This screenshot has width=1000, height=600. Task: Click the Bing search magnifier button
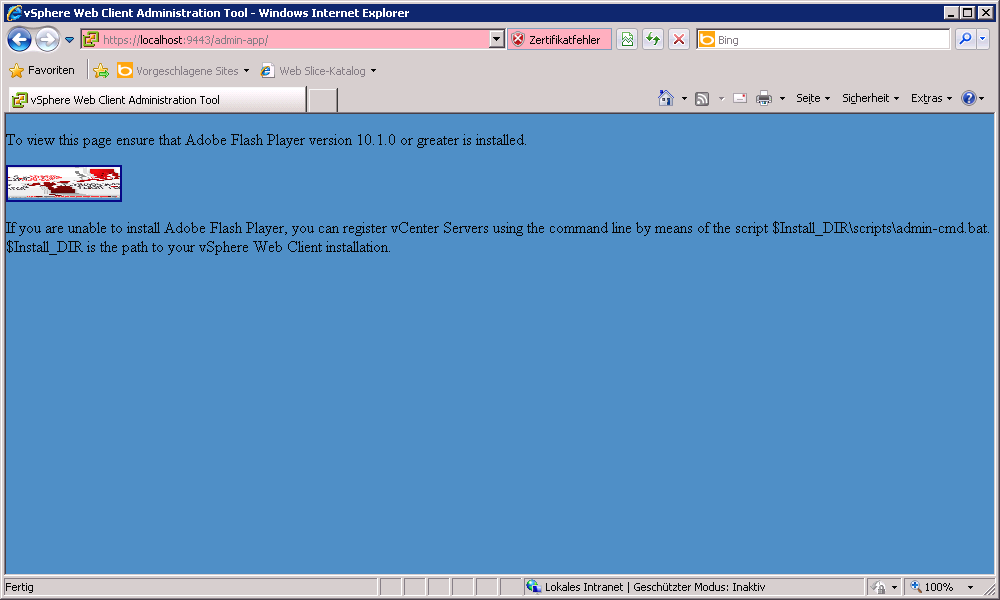pyautogui.click(x=965, y=40)
